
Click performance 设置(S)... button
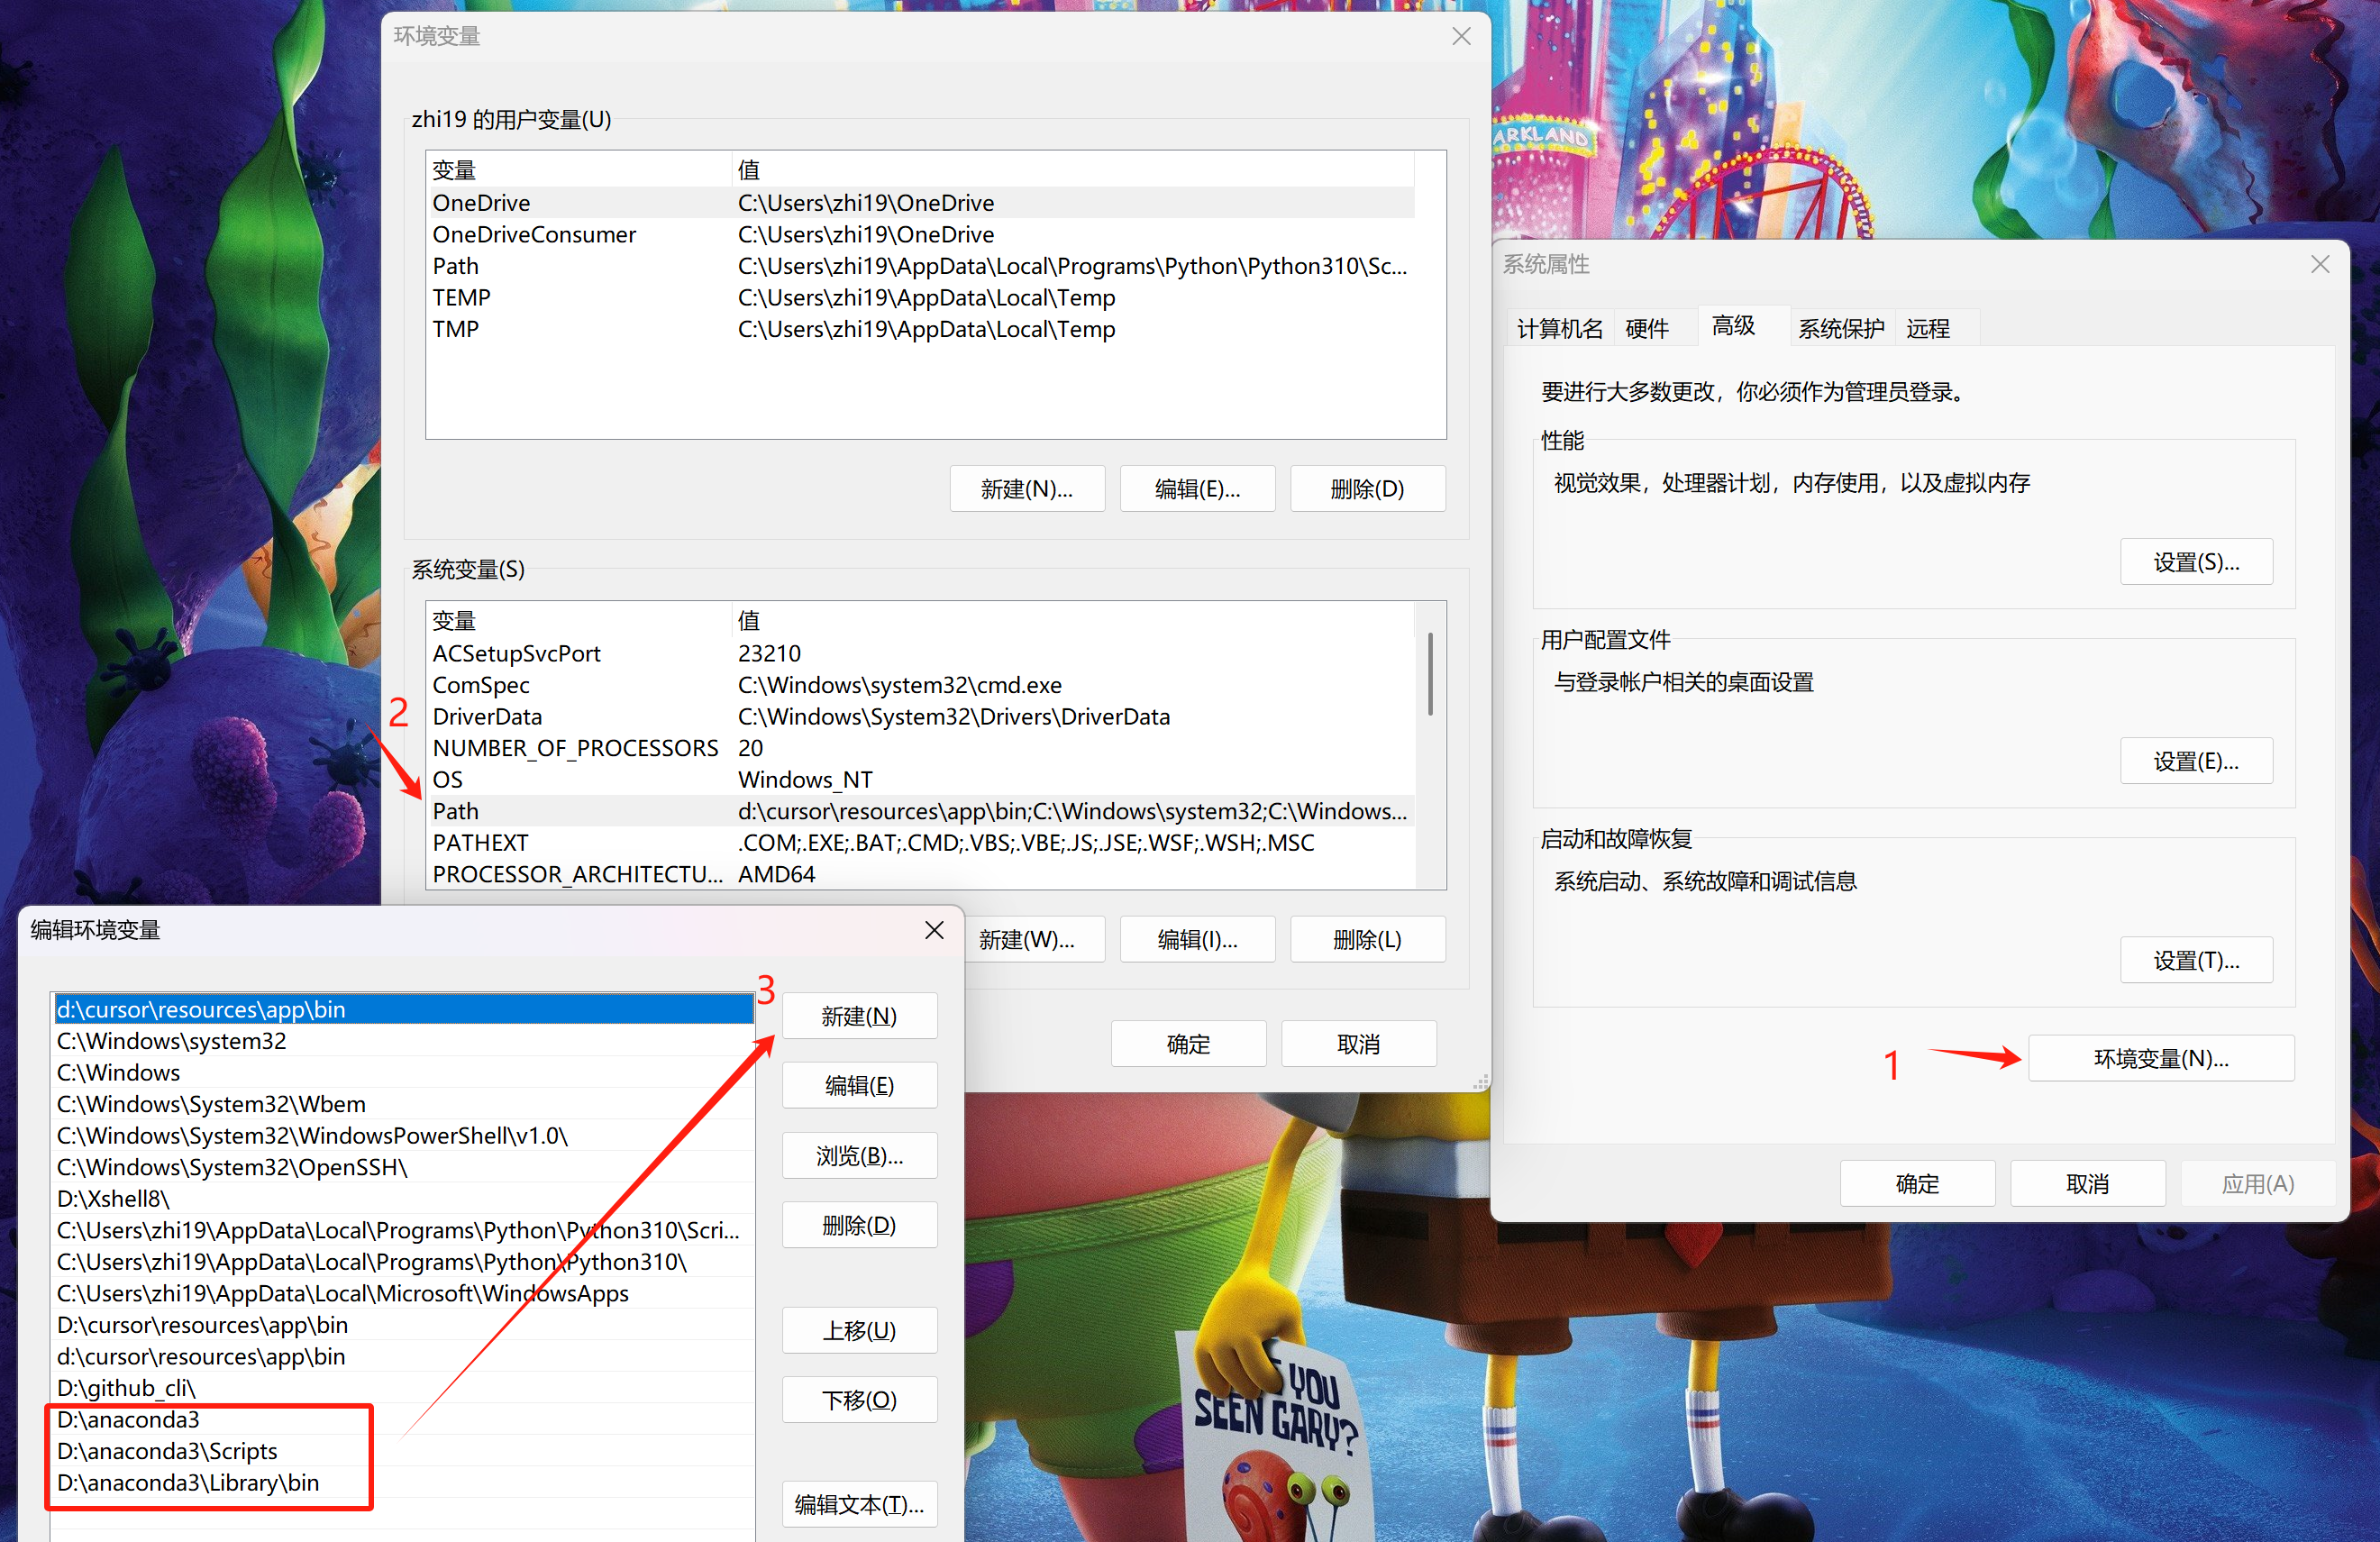(x=2195, y=562)
